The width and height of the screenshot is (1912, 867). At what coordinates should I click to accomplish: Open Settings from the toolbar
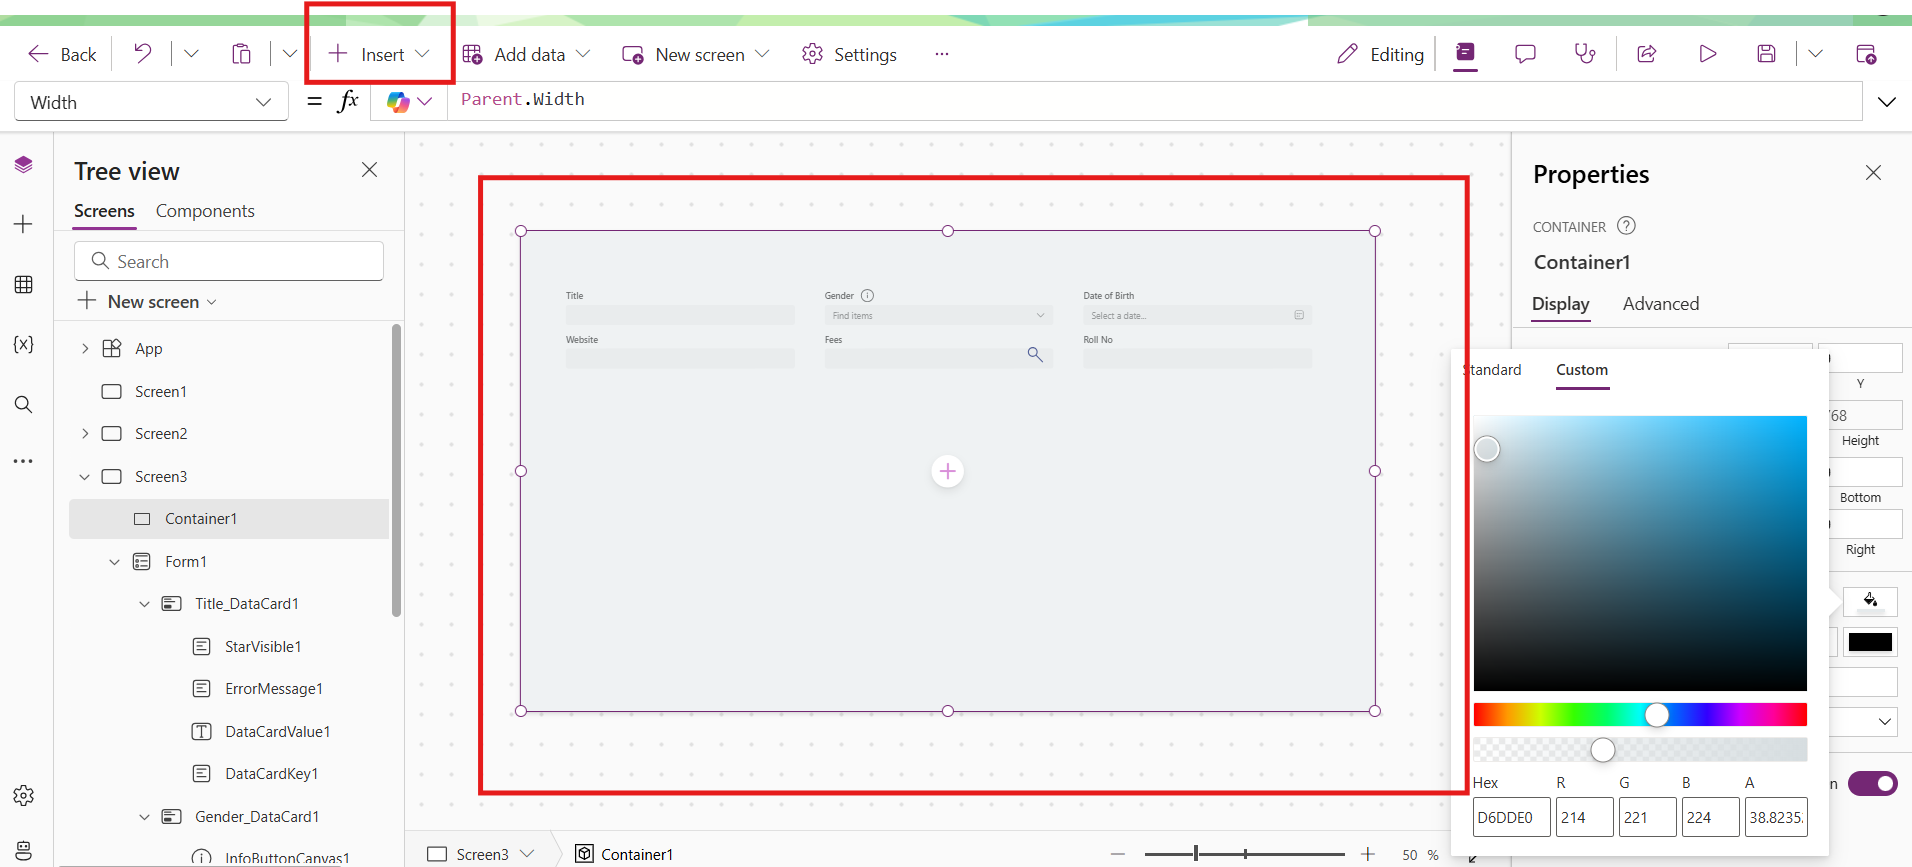point(849,54)
